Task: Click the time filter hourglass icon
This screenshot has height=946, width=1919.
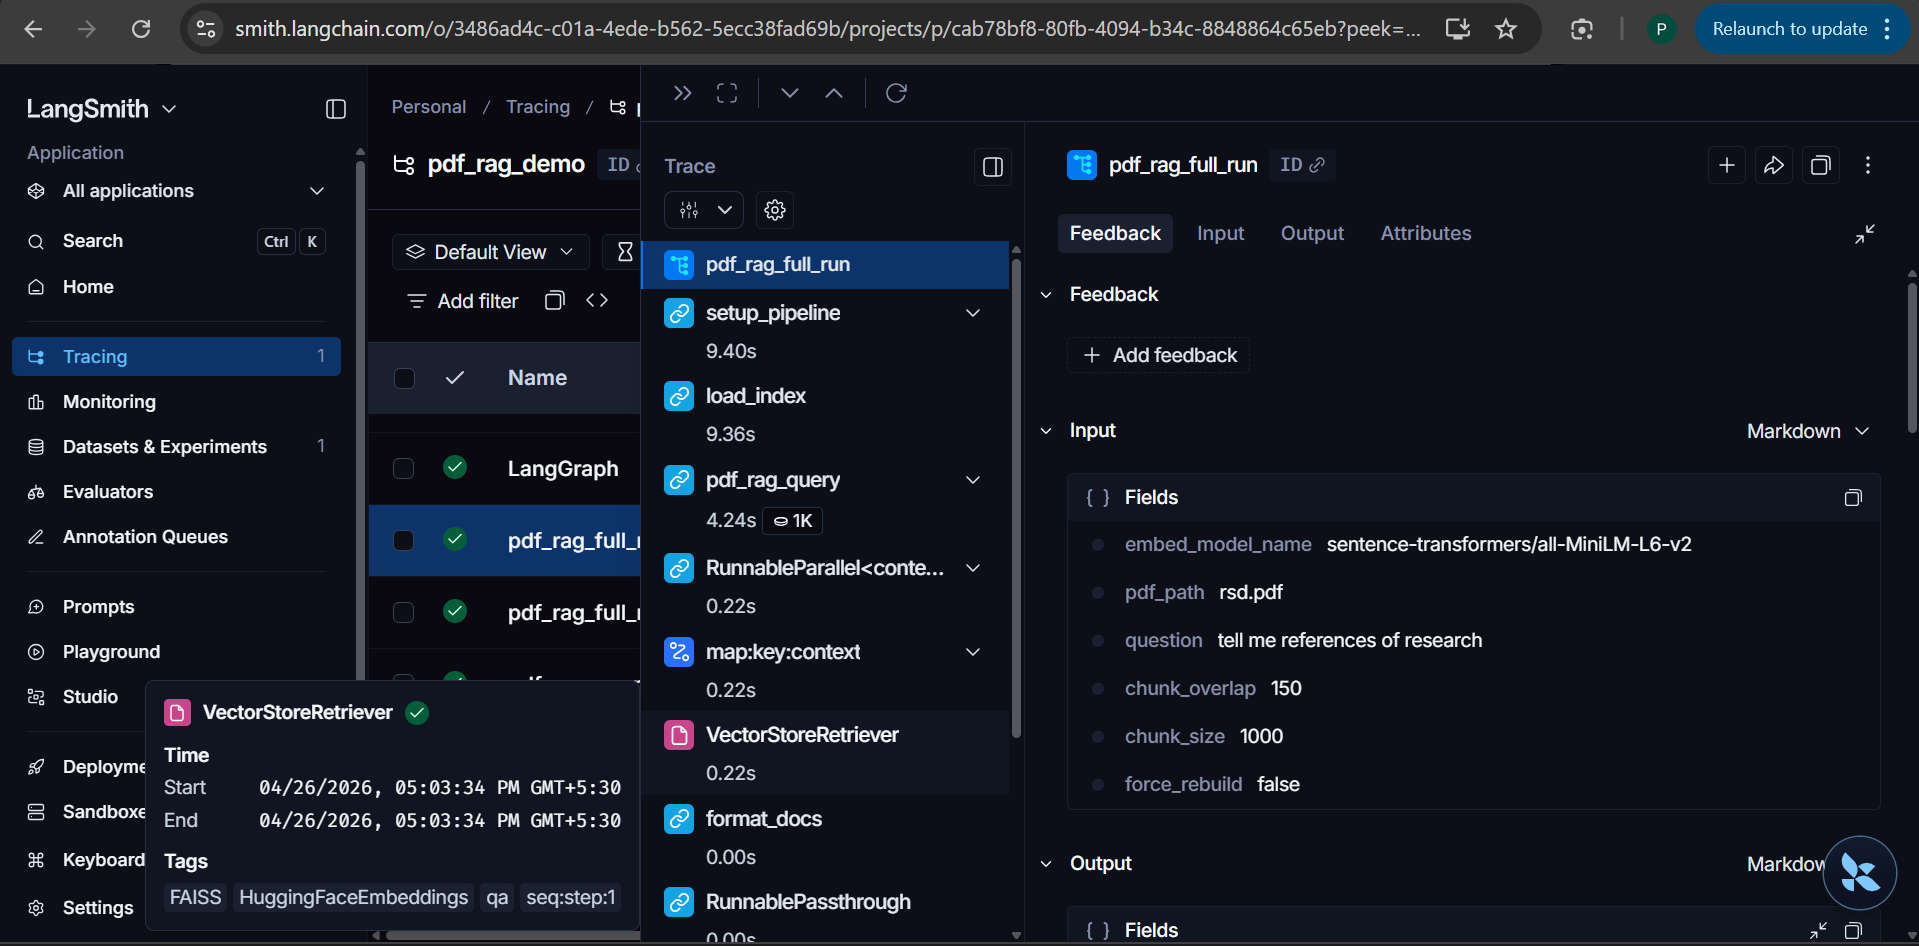Action: pyautogui.click(x=625, y=252)
